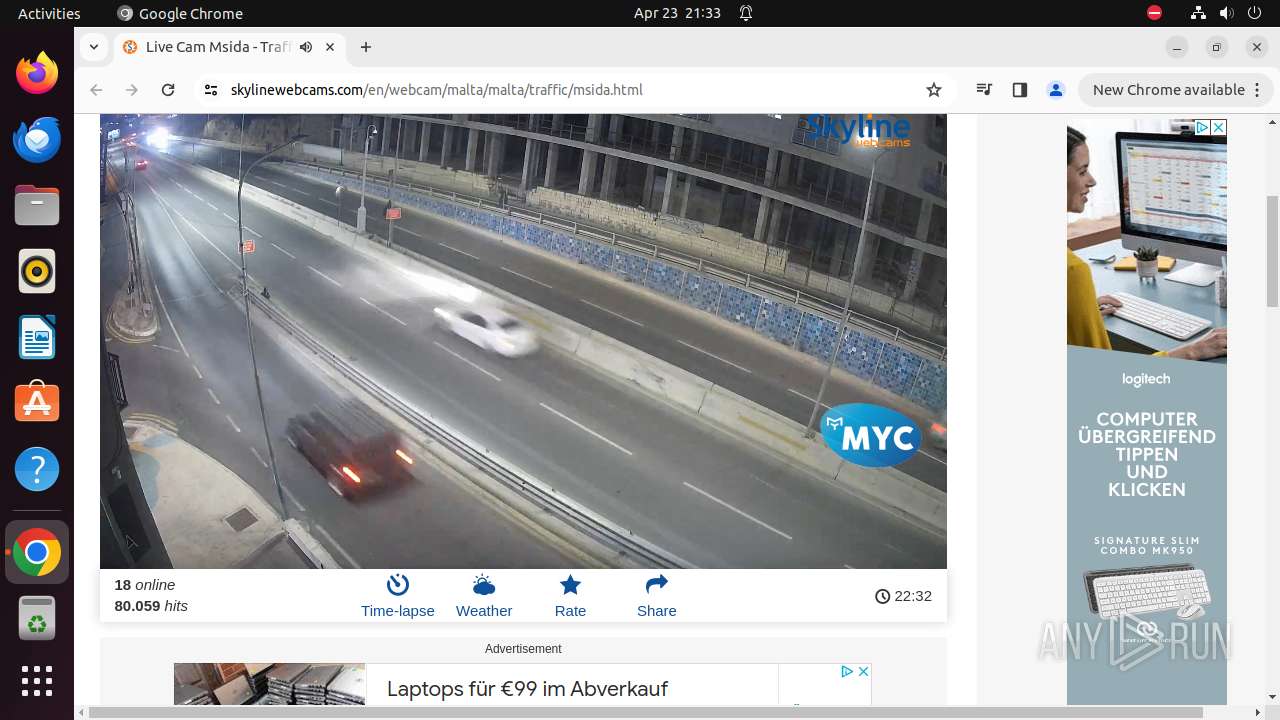Click the Skyline Webcams logo on video
Screen dimensions: 1280x720
click(x=858, y=130)
